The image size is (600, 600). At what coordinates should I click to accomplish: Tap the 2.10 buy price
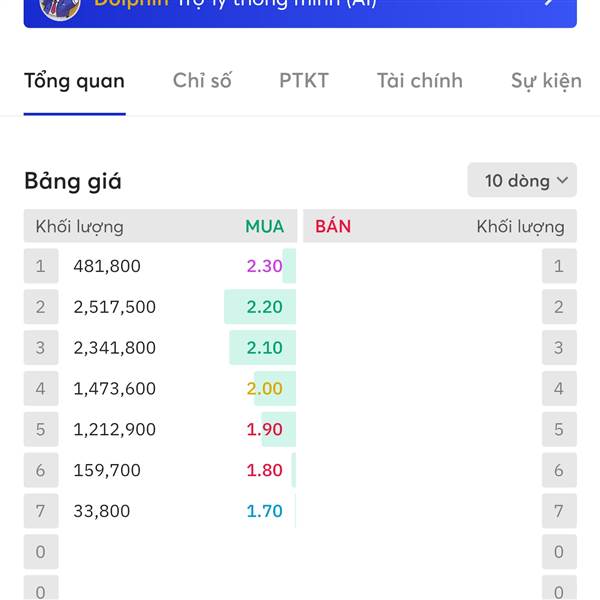[x=264, y=348]
